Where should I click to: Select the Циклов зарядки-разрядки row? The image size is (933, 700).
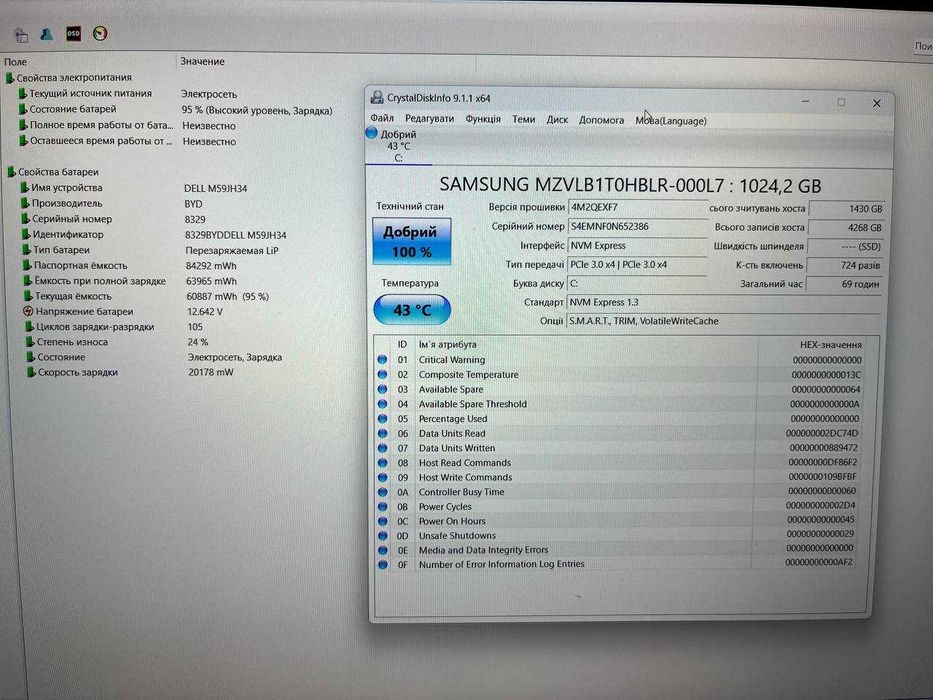tap(116, 327)
